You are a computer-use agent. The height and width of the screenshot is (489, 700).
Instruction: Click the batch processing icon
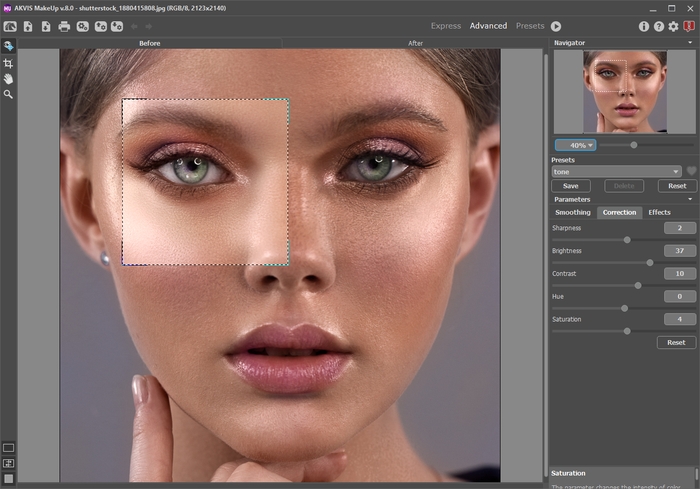(x=83, y=26)
